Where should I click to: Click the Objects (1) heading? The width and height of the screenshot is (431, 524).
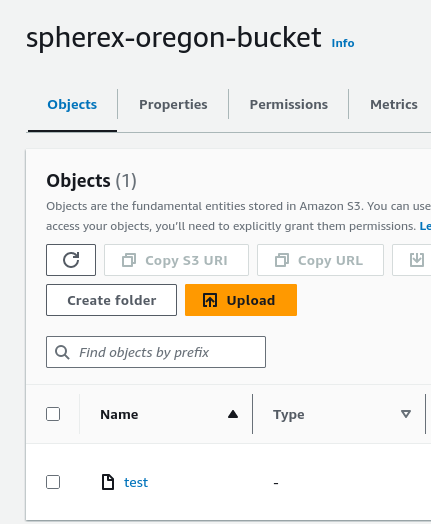pos(91,181)
